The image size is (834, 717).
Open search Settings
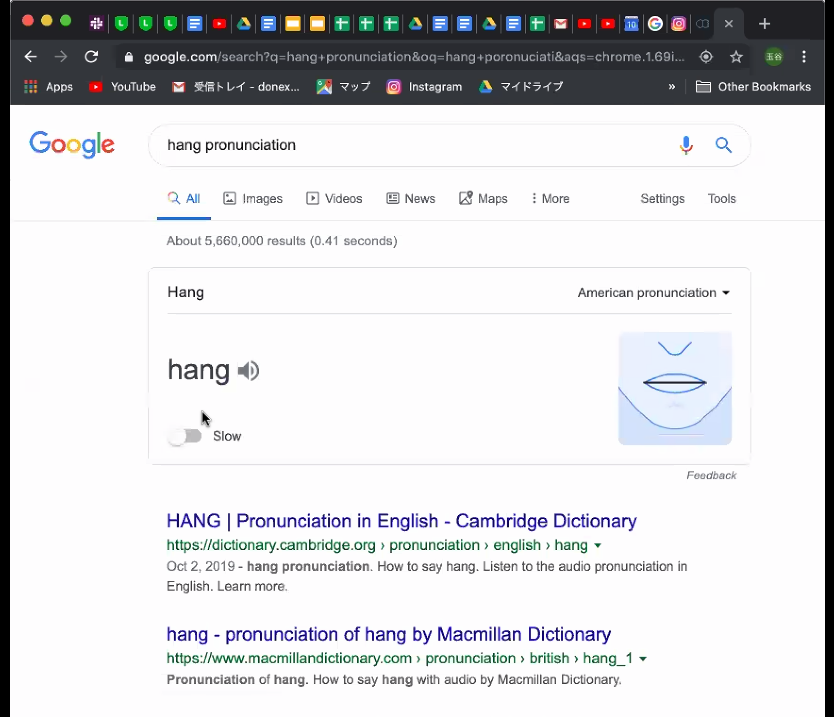(x=662, y=199)
